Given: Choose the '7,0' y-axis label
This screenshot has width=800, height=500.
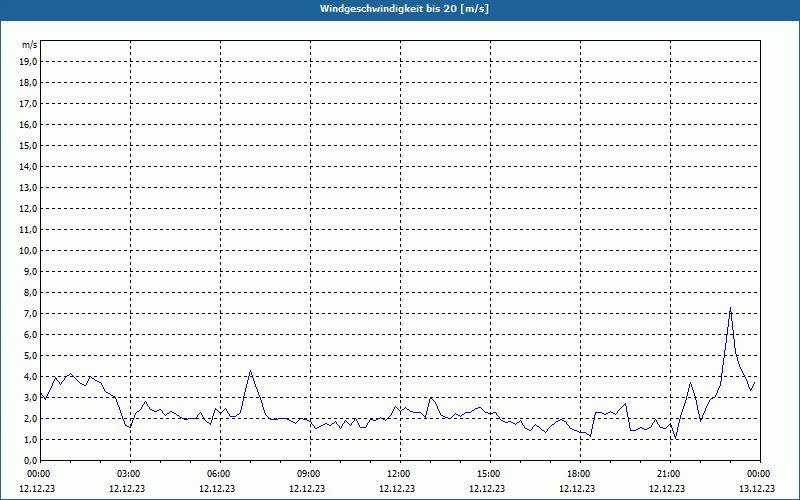Looking at the screenshot, I should tap(30, 313).
